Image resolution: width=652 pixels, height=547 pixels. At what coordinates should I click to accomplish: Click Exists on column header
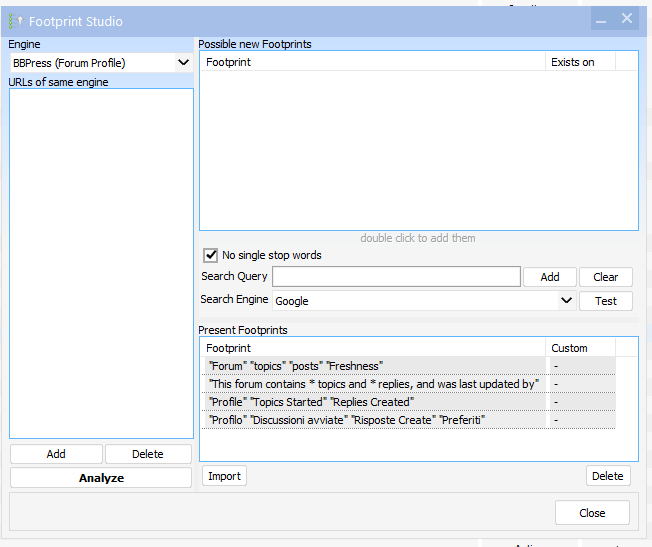point(580,62)
